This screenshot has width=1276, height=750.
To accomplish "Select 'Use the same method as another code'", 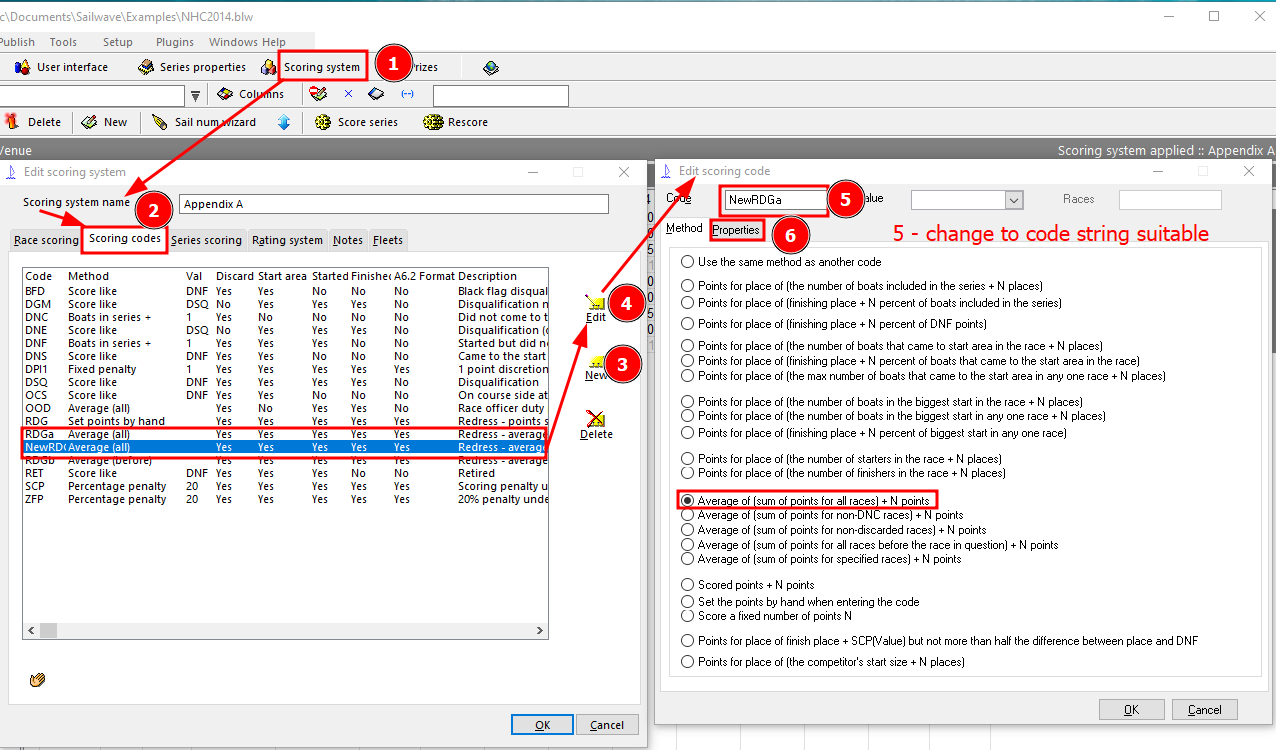I will [781, 262].
